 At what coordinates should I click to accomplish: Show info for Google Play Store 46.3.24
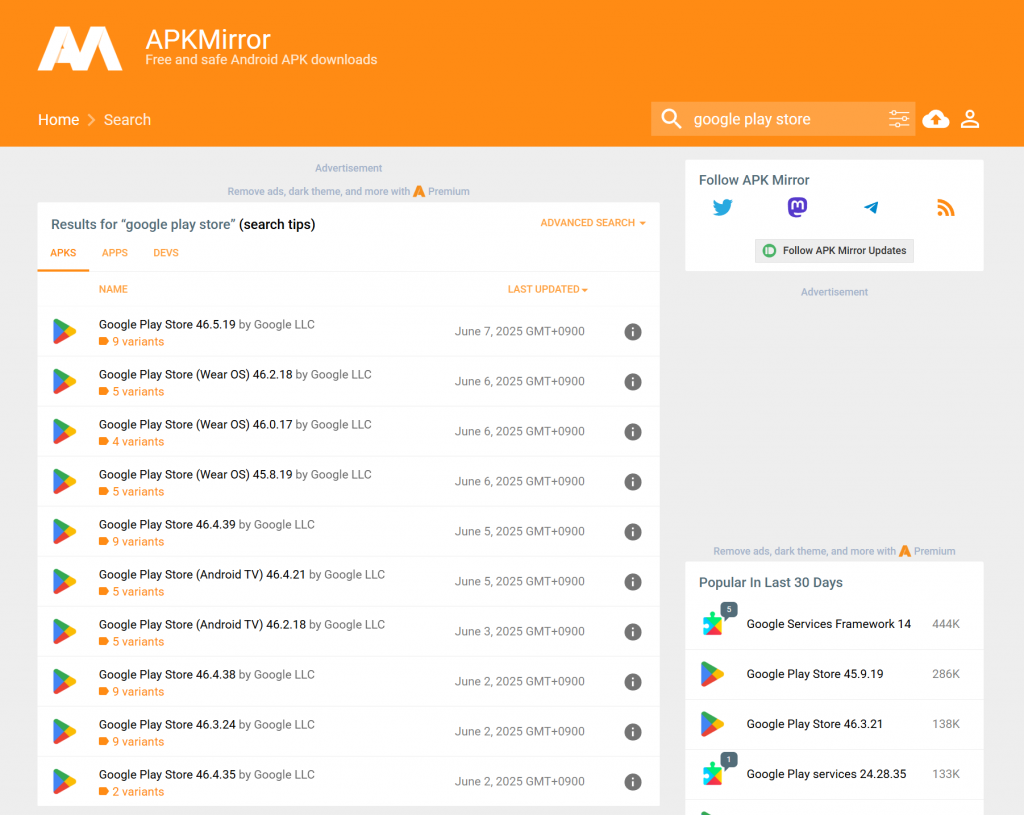[633, 731]
